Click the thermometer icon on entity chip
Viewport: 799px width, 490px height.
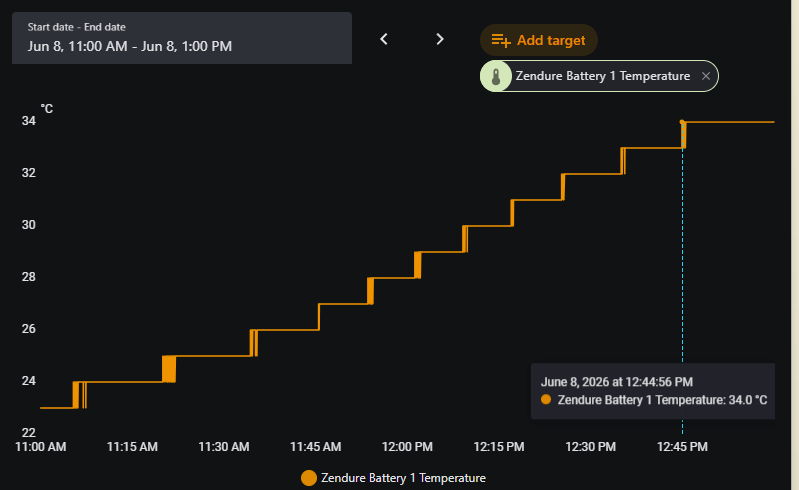tap(496, 76)
